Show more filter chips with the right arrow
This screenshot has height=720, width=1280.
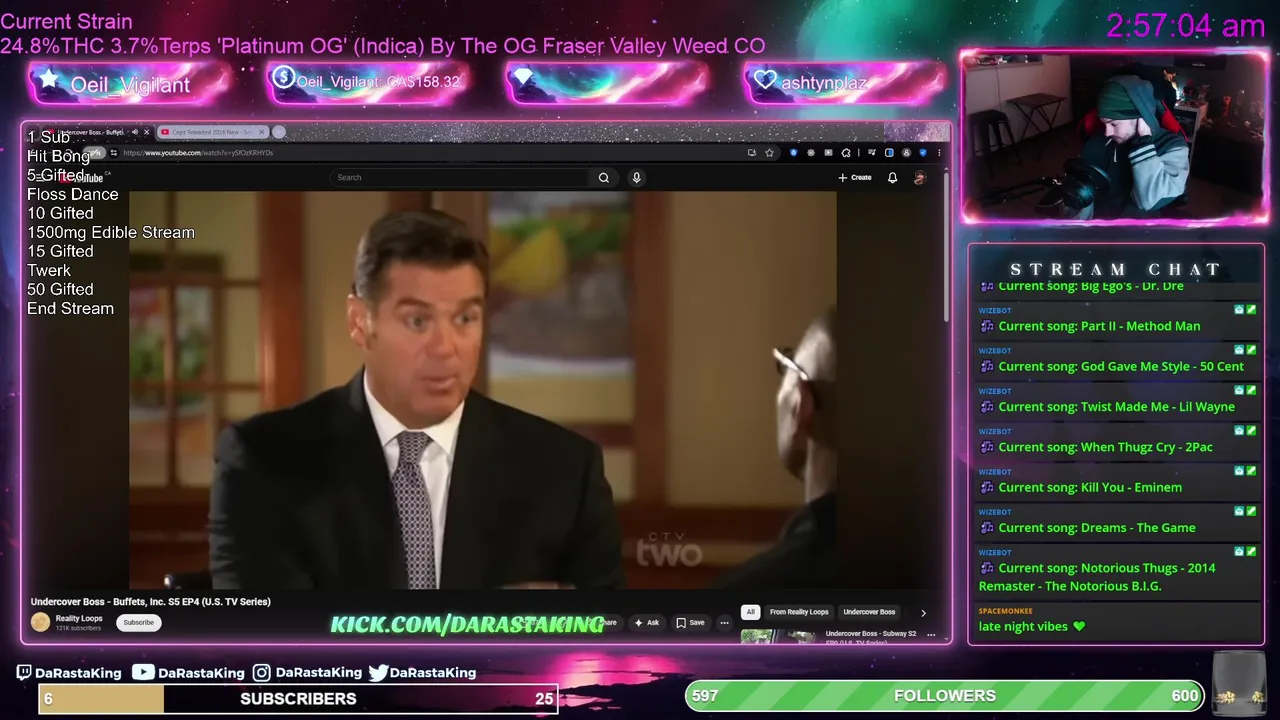point(923,612)
